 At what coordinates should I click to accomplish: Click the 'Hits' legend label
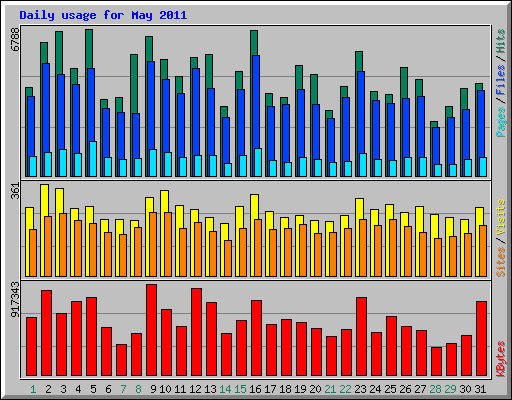(501, 41)
